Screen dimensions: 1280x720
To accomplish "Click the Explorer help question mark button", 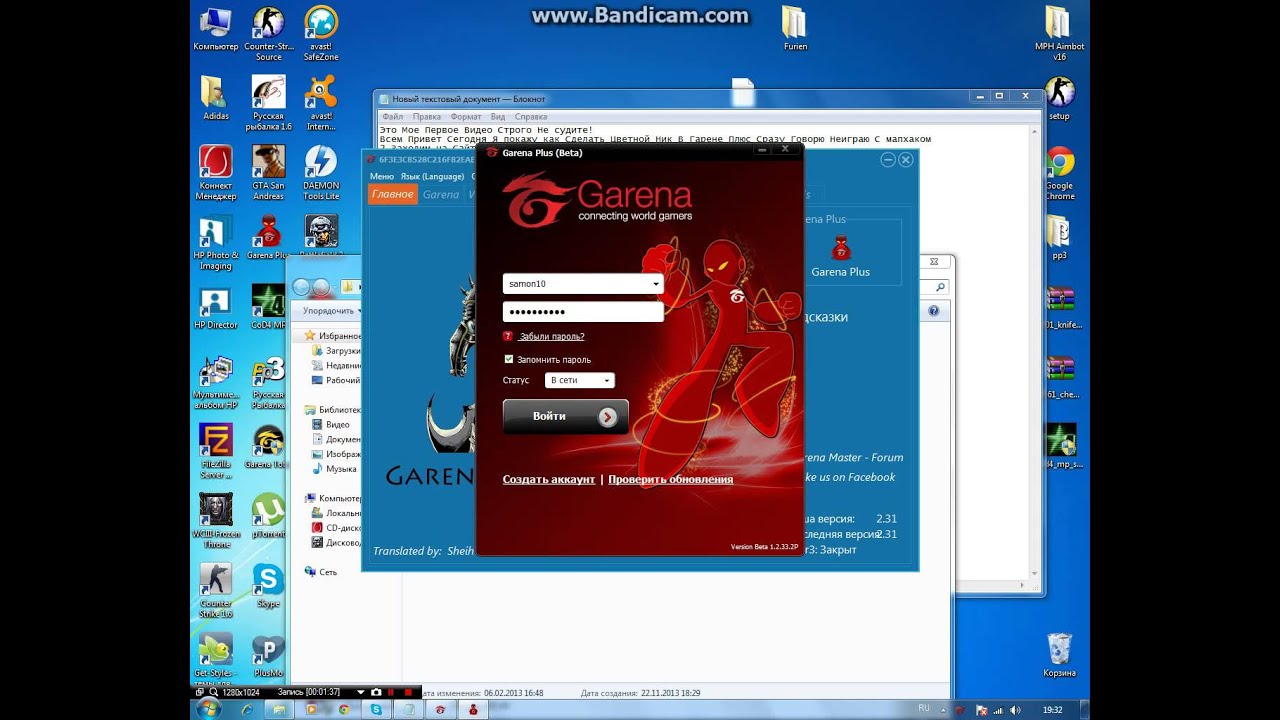I will point(934,311).
